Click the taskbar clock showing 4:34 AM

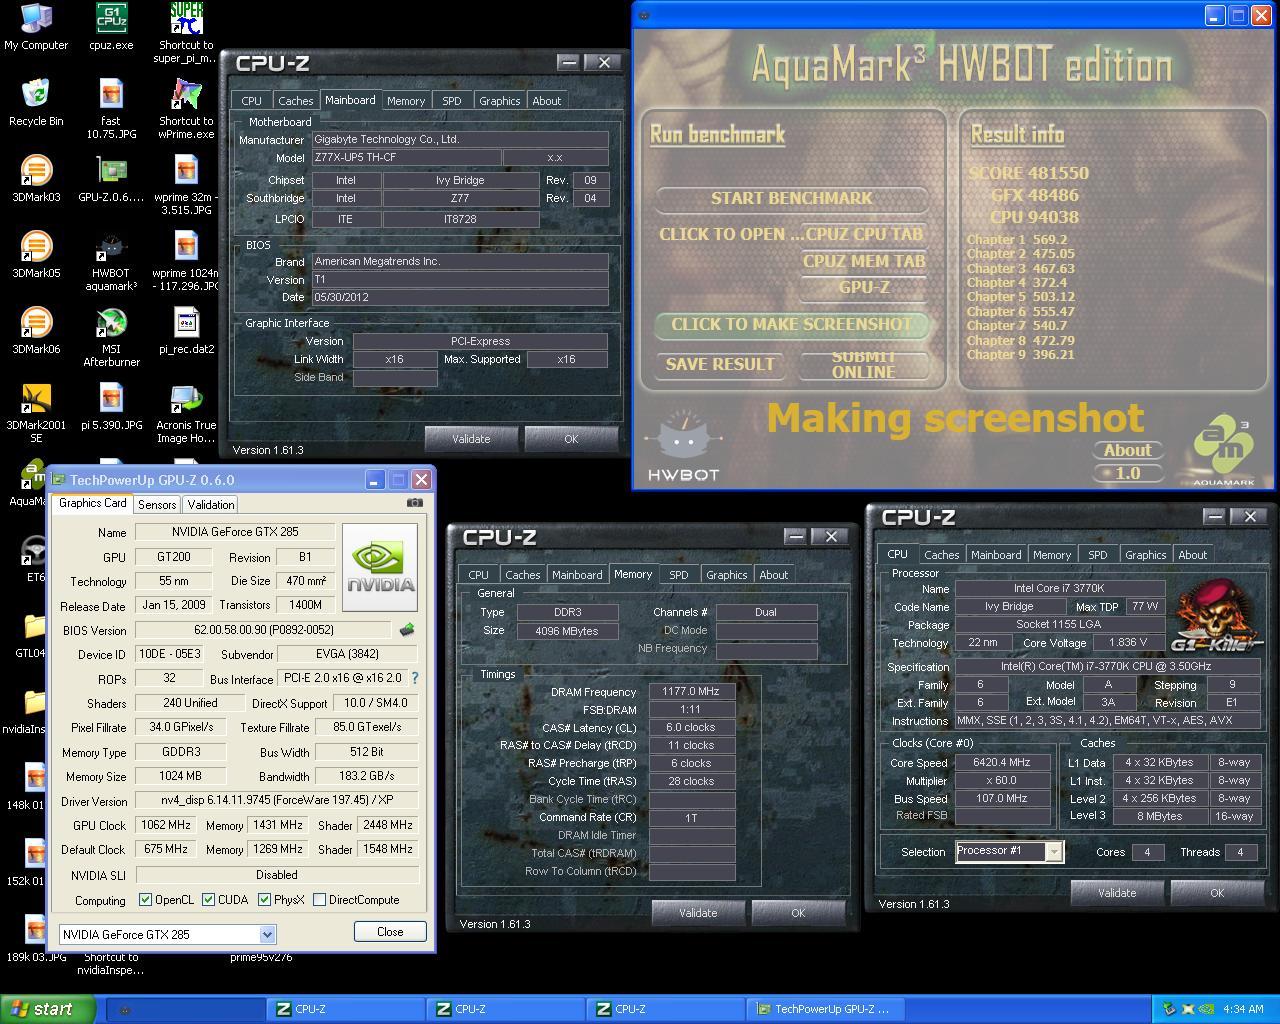(x=1243, y=1009)
